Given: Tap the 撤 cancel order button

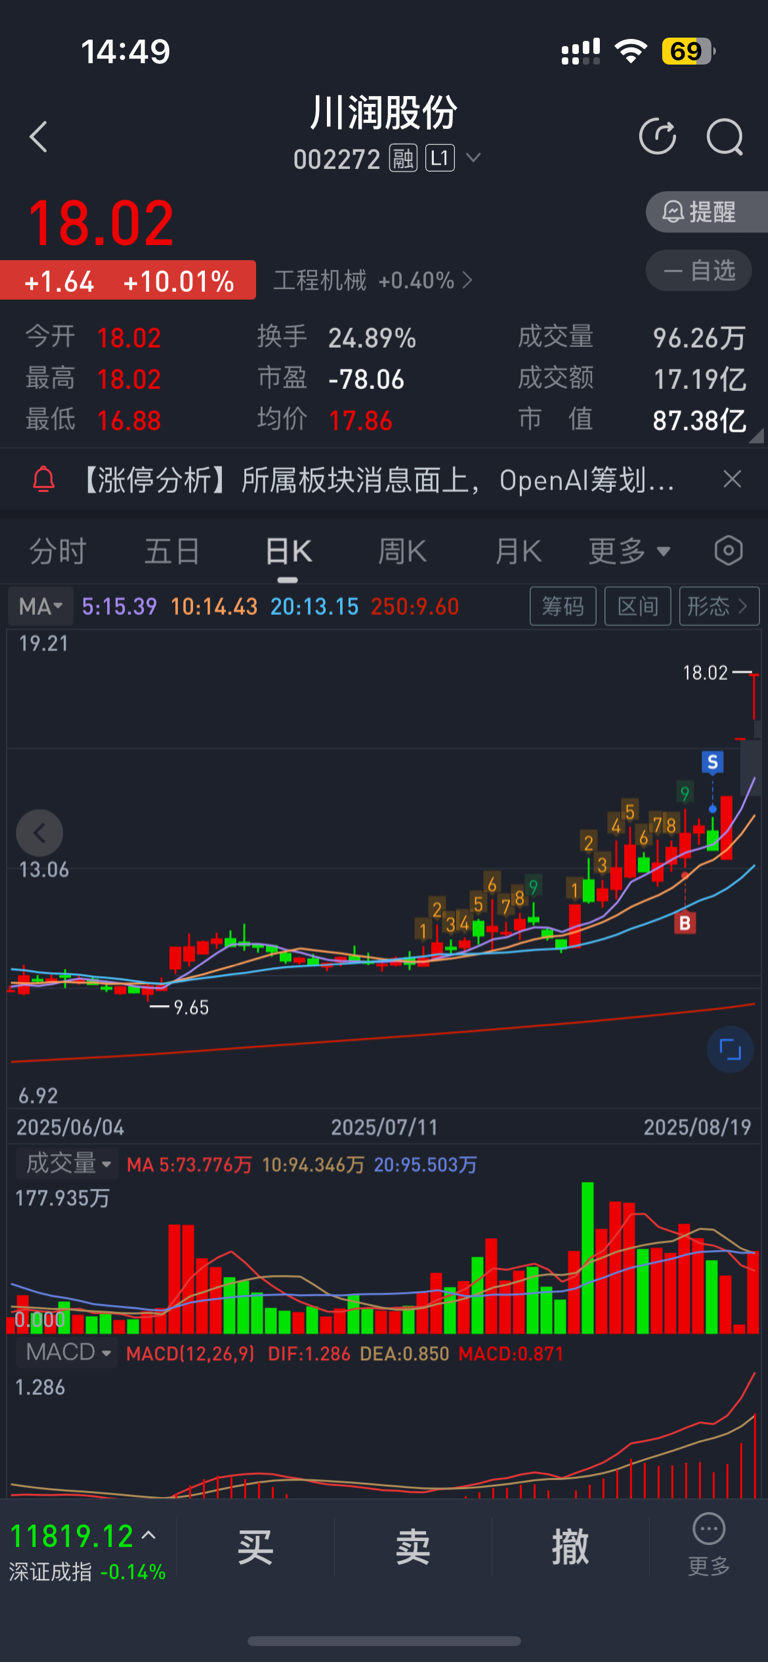Looking at the screenshot, I should coord(570,1547).
